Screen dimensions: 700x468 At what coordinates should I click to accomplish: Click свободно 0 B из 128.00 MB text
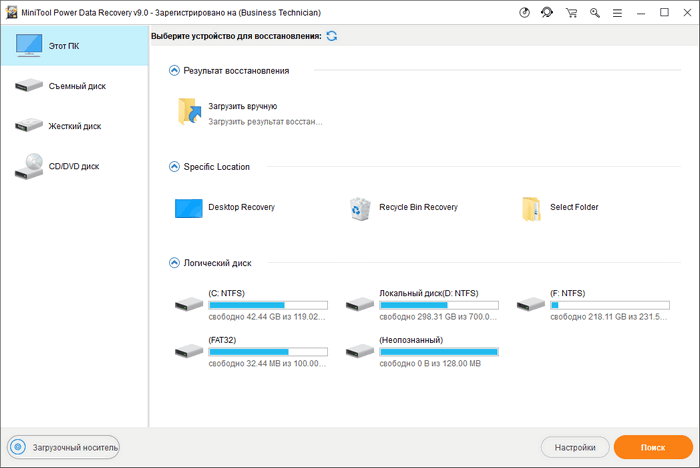pyautogui.click(x=430, y=364)
